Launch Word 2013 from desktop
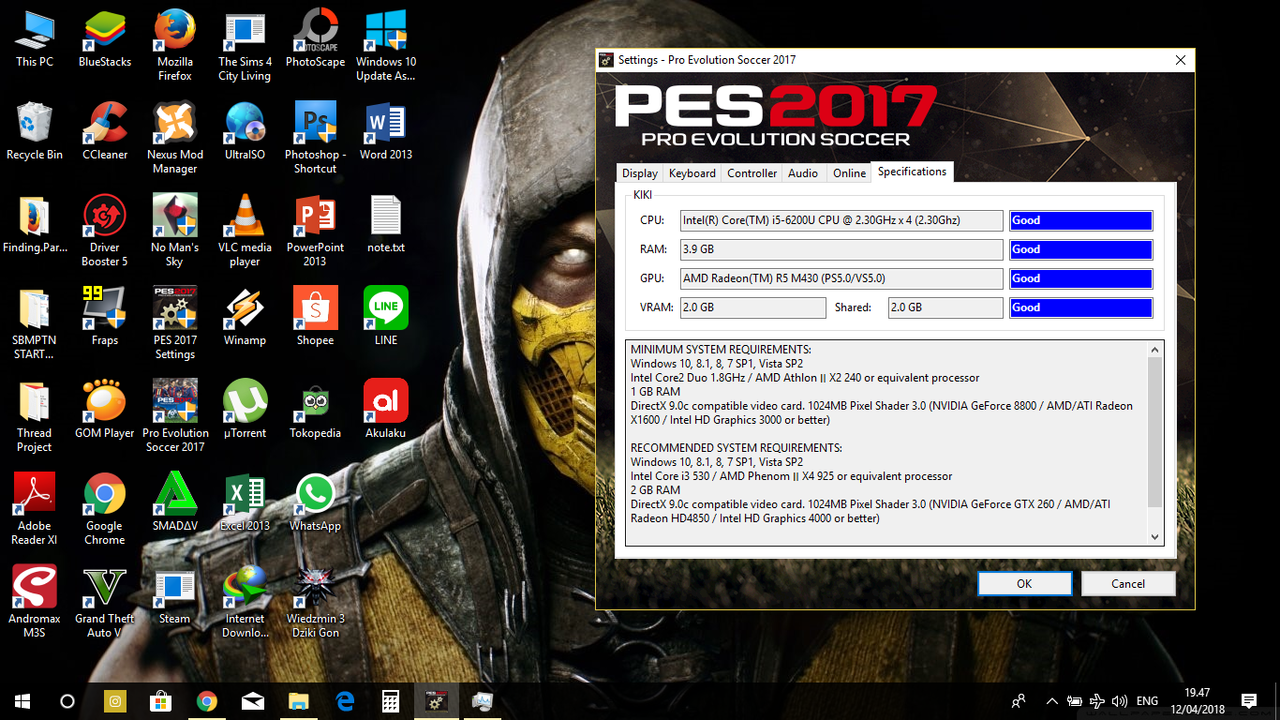Screen dimensions: 1280x720 point(385,132)
